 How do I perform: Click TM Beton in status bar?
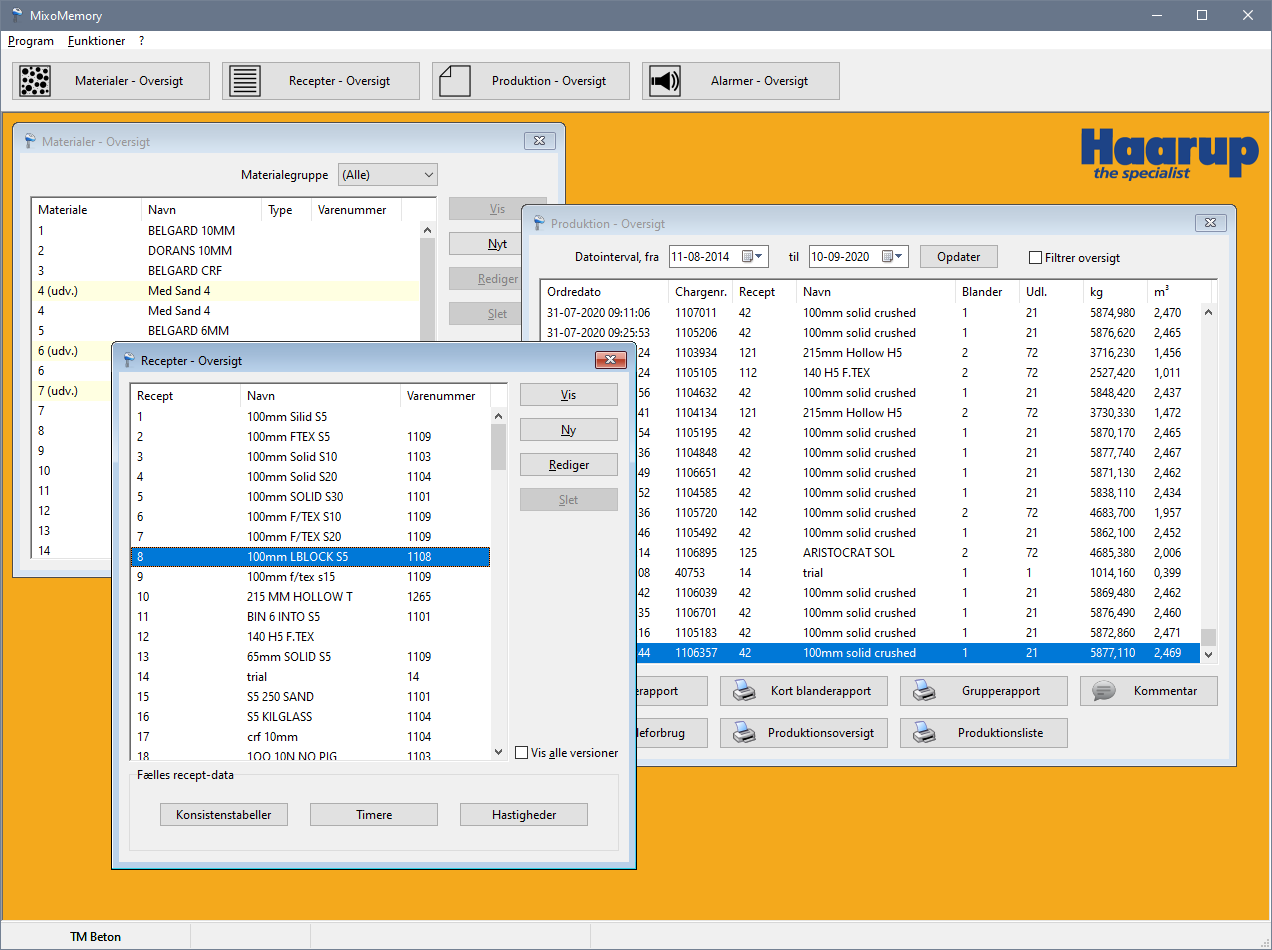click(x=95, y=937)
